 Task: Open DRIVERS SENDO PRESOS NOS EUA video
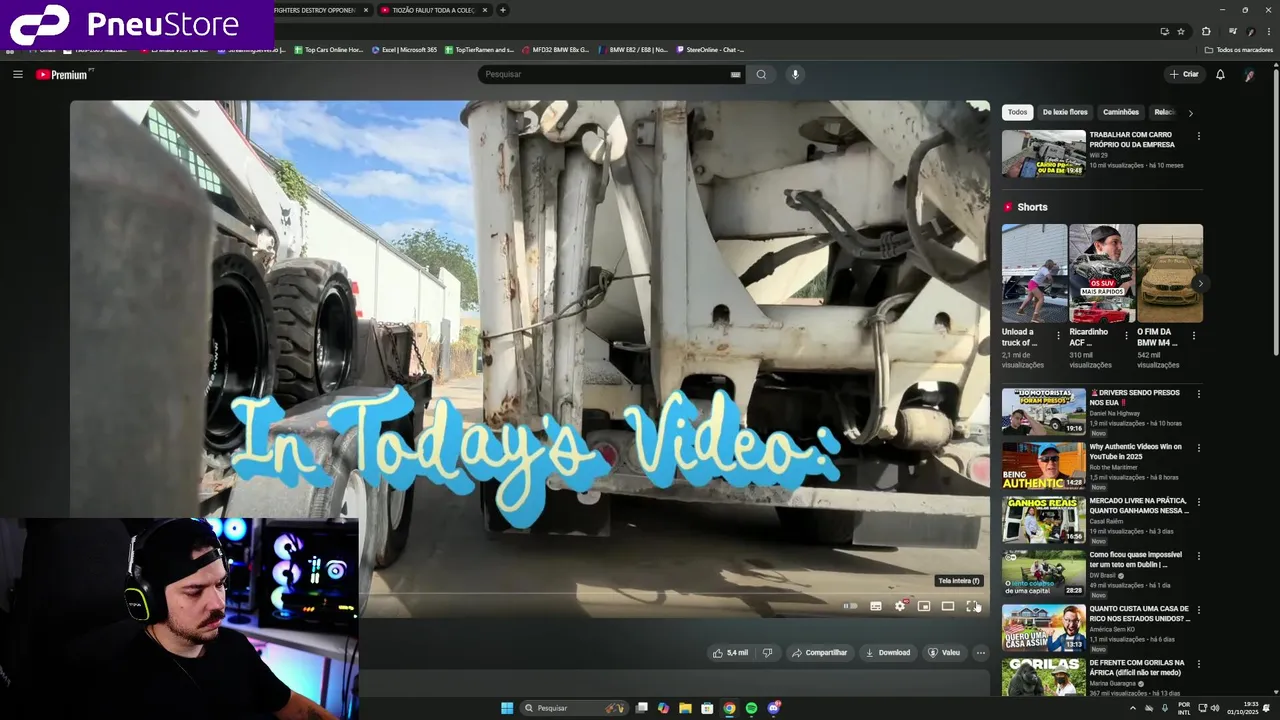click(1044, 411)
